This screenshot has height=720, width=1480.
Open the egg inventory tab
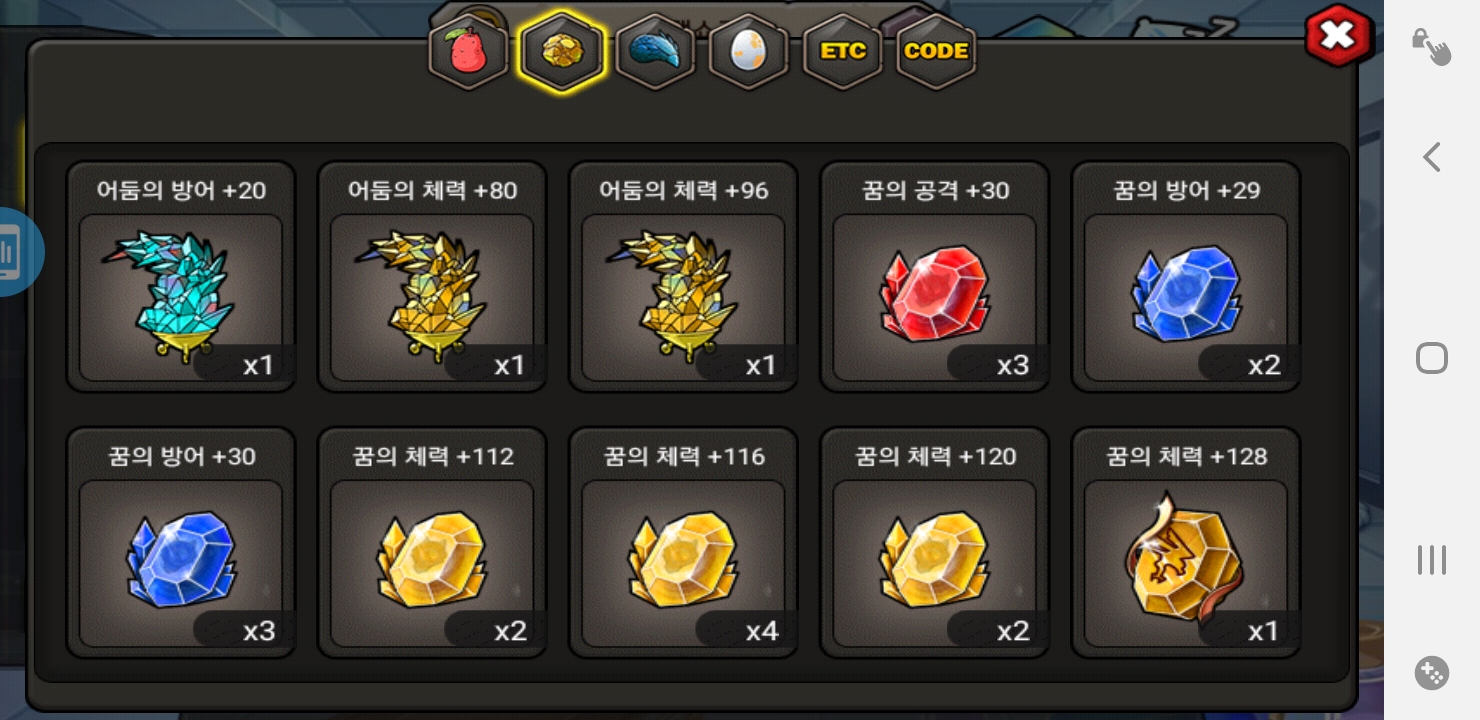pyautogui.click(x=749, y=53)
